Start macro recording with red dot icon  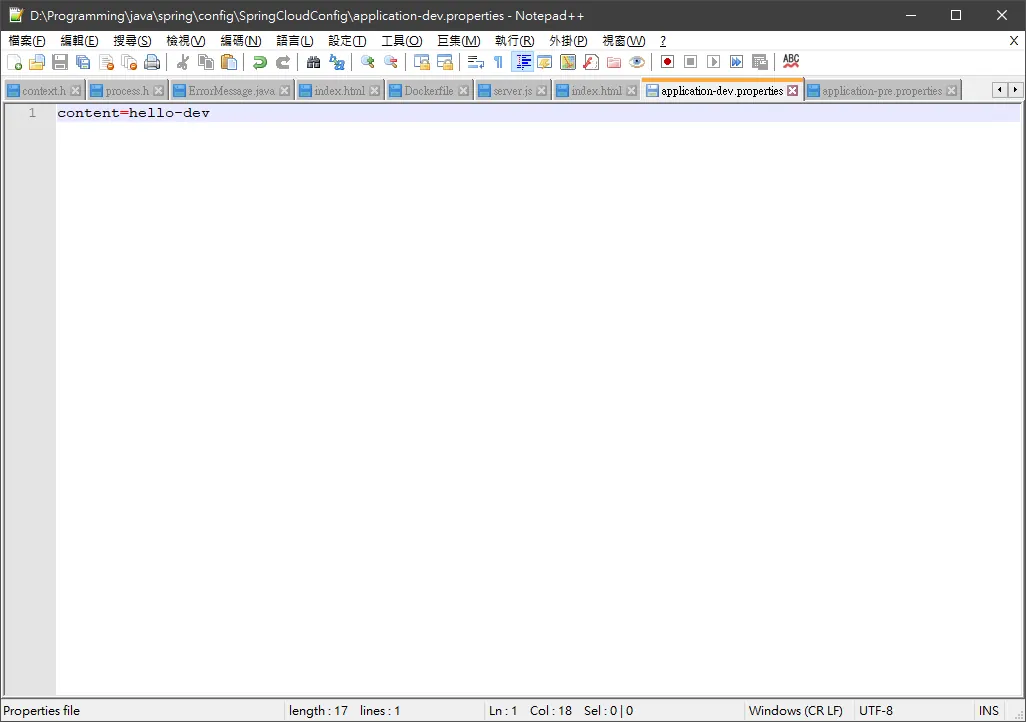667,62
